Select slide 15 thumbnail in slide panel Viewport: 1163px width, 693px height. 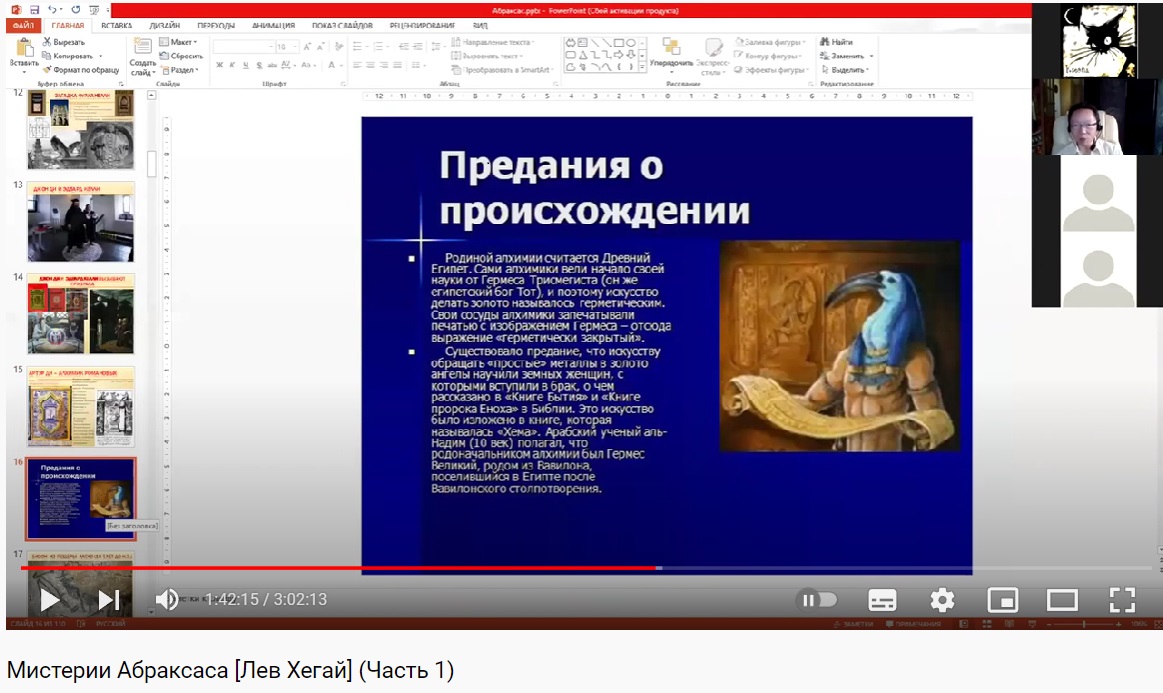click(81, 406)
